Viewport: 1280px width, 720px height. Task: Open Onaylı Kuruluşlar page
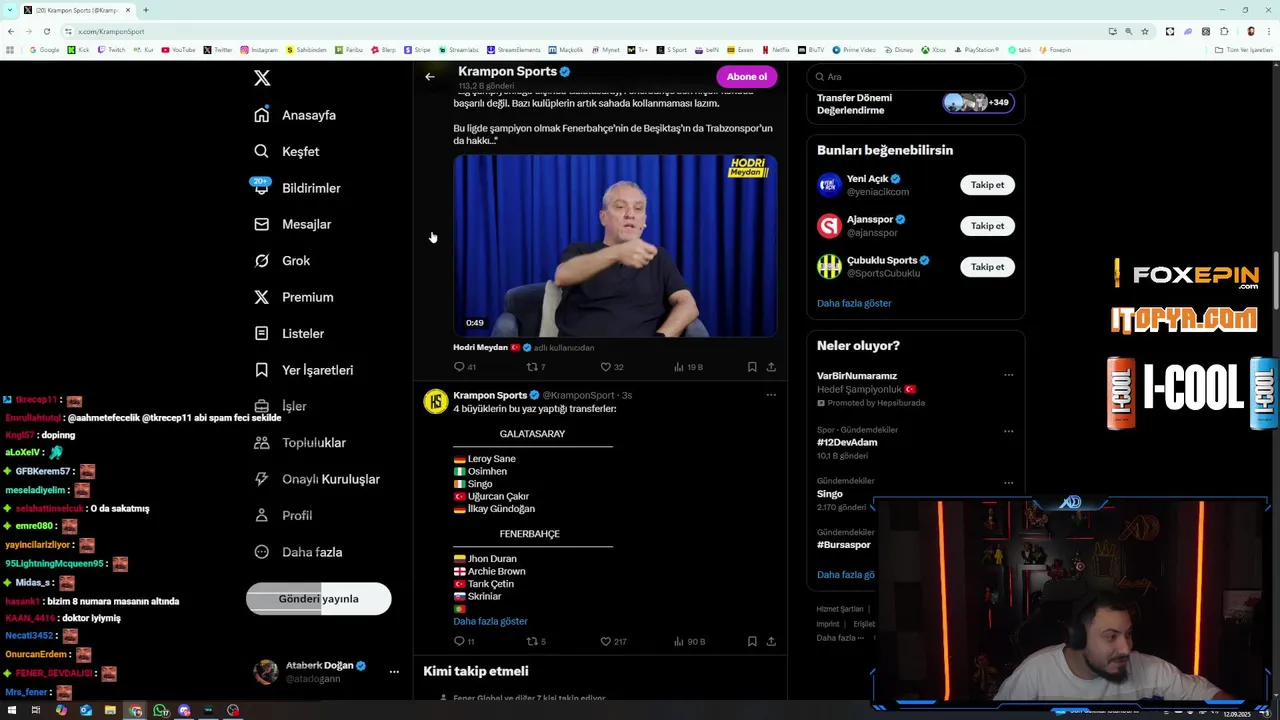tap(316, 479)
